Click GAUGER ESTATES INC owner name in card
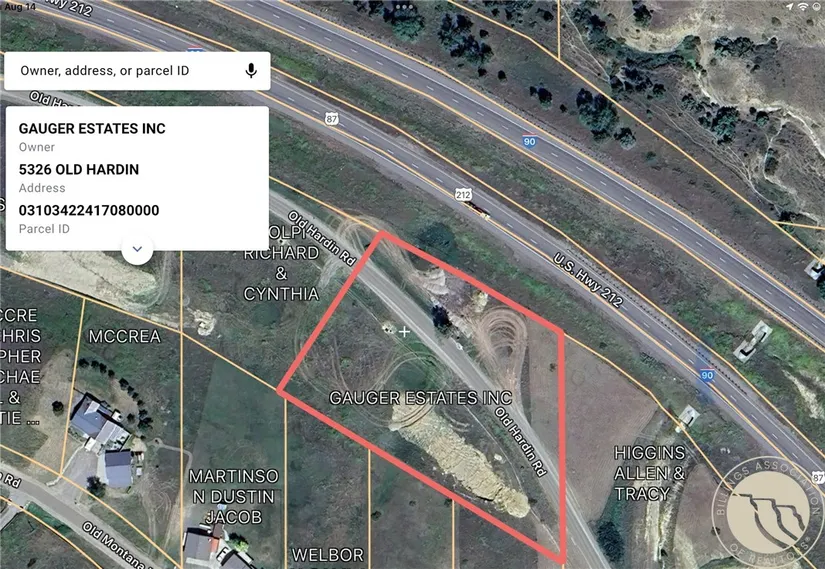Screen dimensions: 825x569 pyautogui.click(x=92, y=128)
